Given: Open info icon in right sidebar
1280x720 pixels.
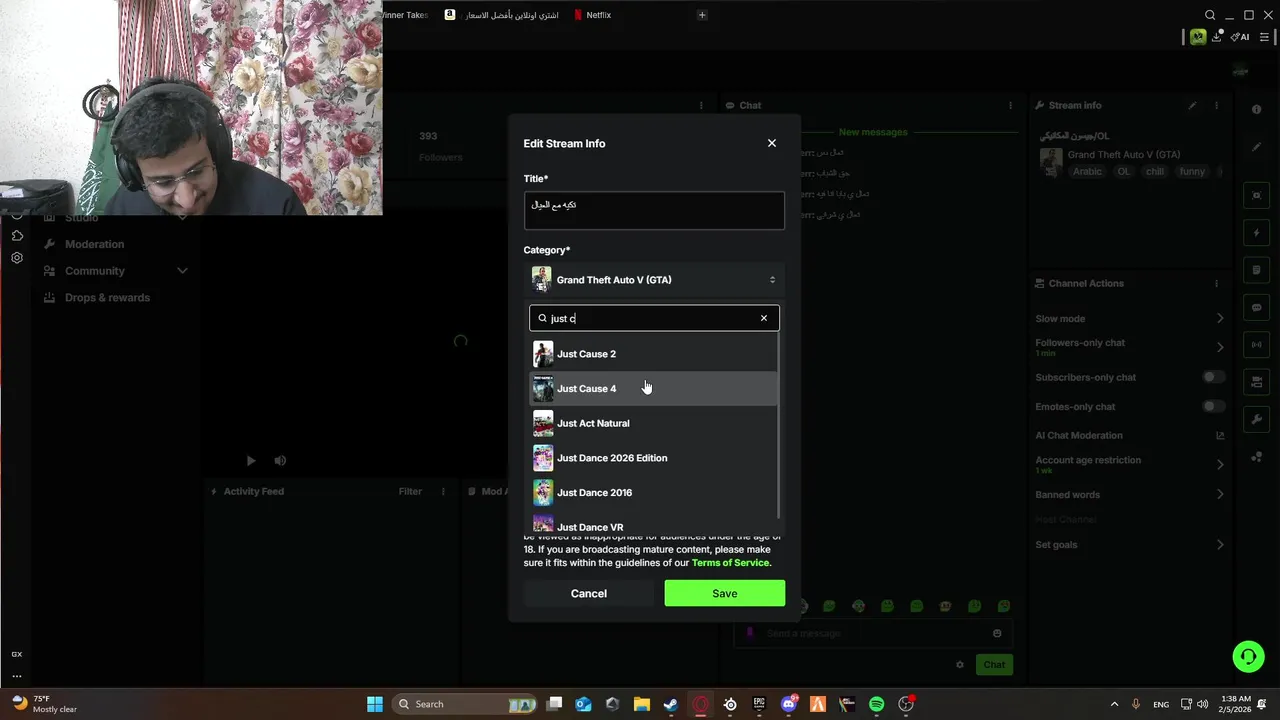Looking at the screenshot, I should [1257, 109].
